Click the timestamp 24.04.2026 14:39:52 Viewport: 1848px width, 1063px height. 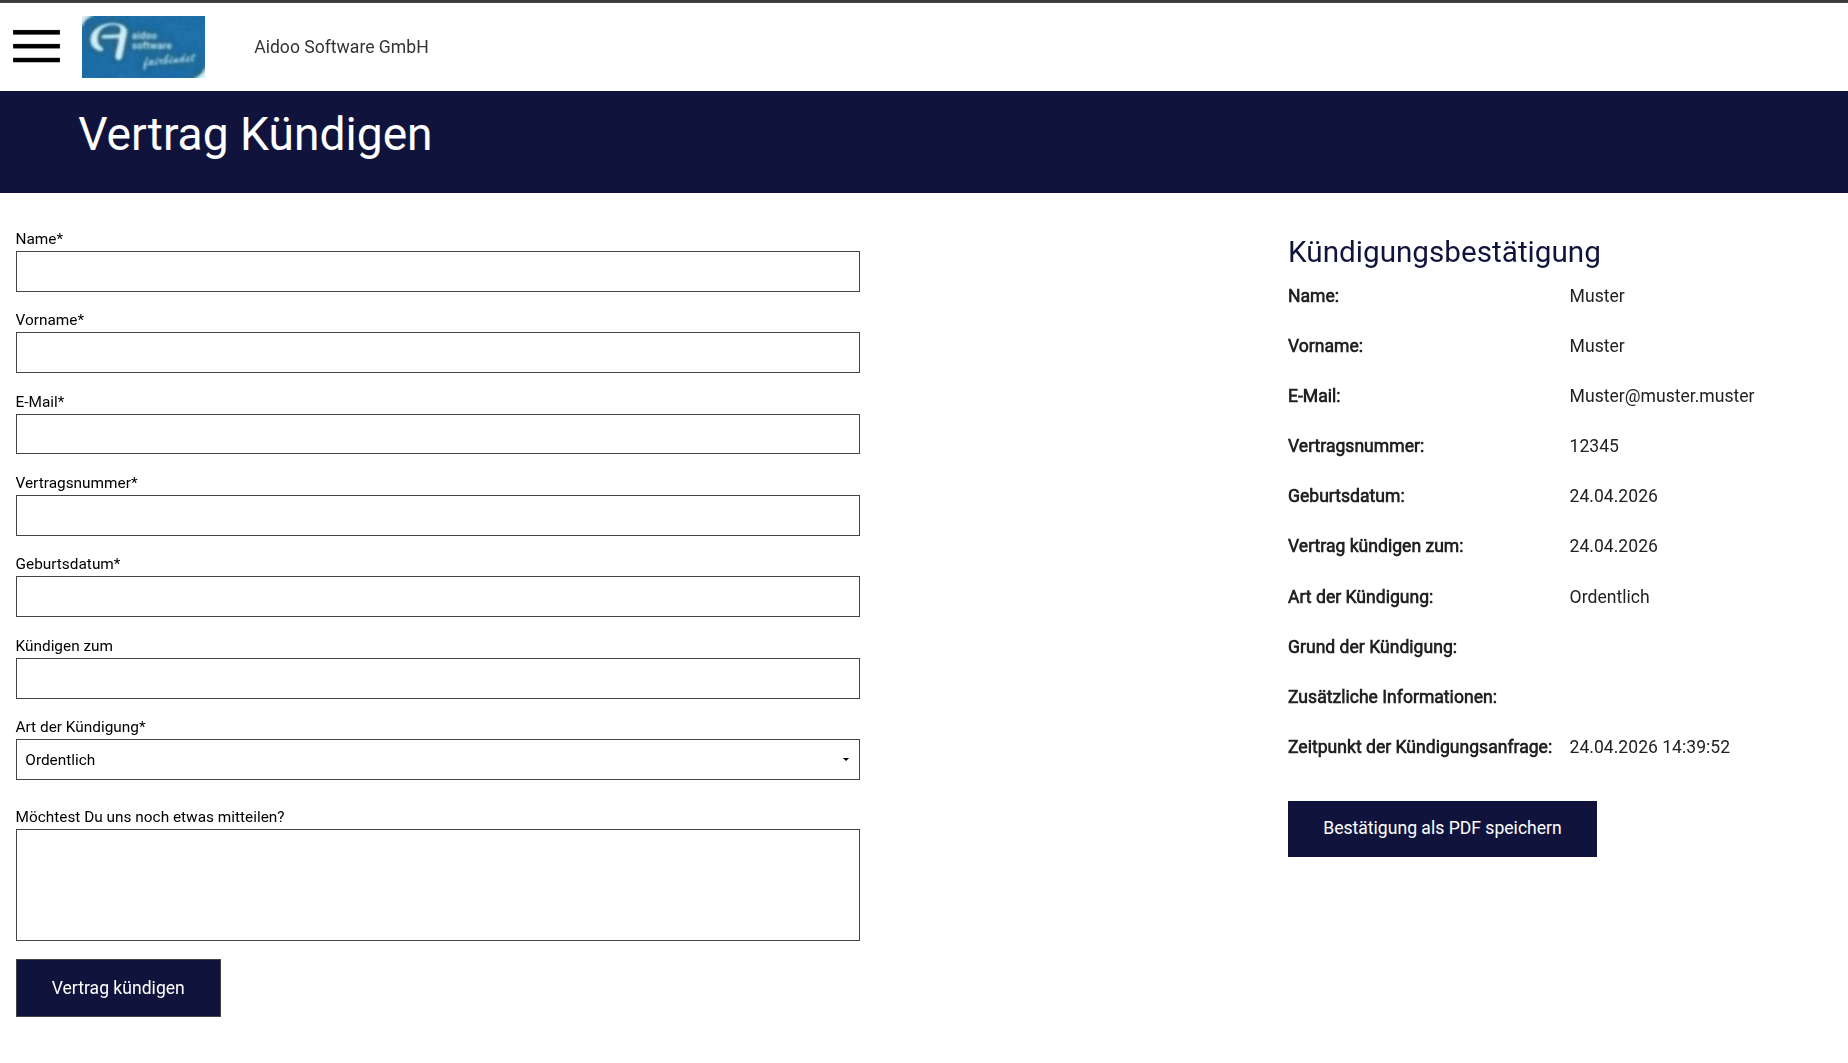tap(1649, 747)
